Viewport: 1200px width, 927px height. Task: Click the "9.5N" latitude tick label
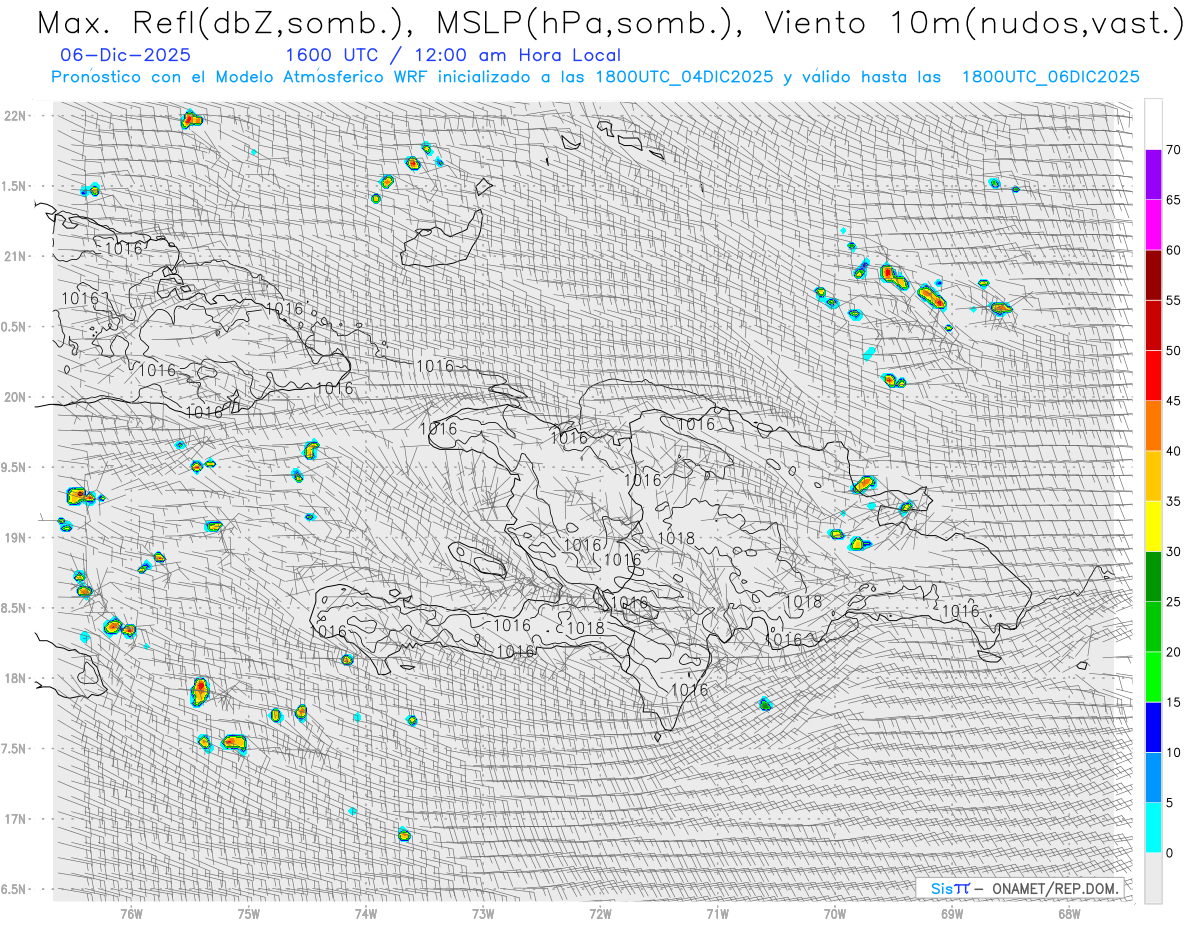coord(12,467)
